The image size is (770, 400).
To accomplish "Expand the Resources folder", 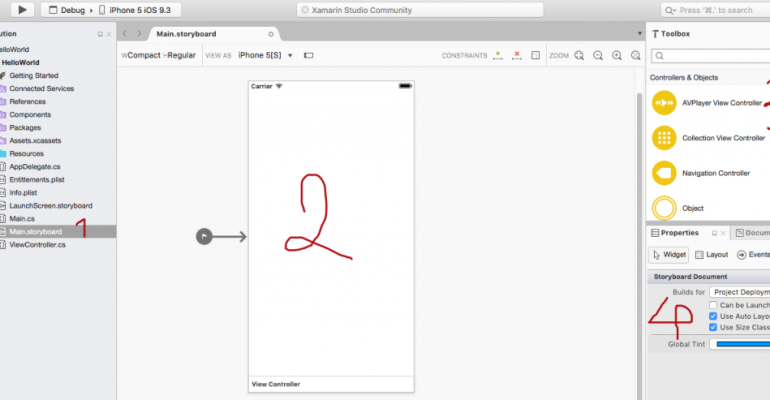I will [x=26, y=154].
